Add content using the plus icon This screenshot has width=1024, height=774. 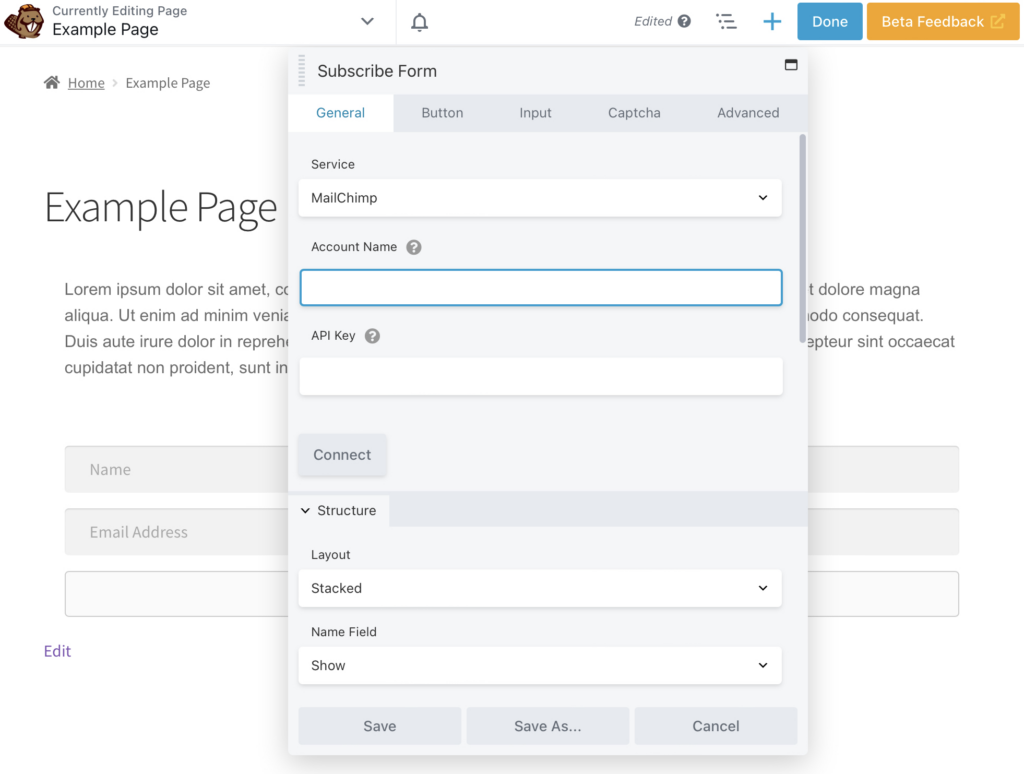pos(771,20)
